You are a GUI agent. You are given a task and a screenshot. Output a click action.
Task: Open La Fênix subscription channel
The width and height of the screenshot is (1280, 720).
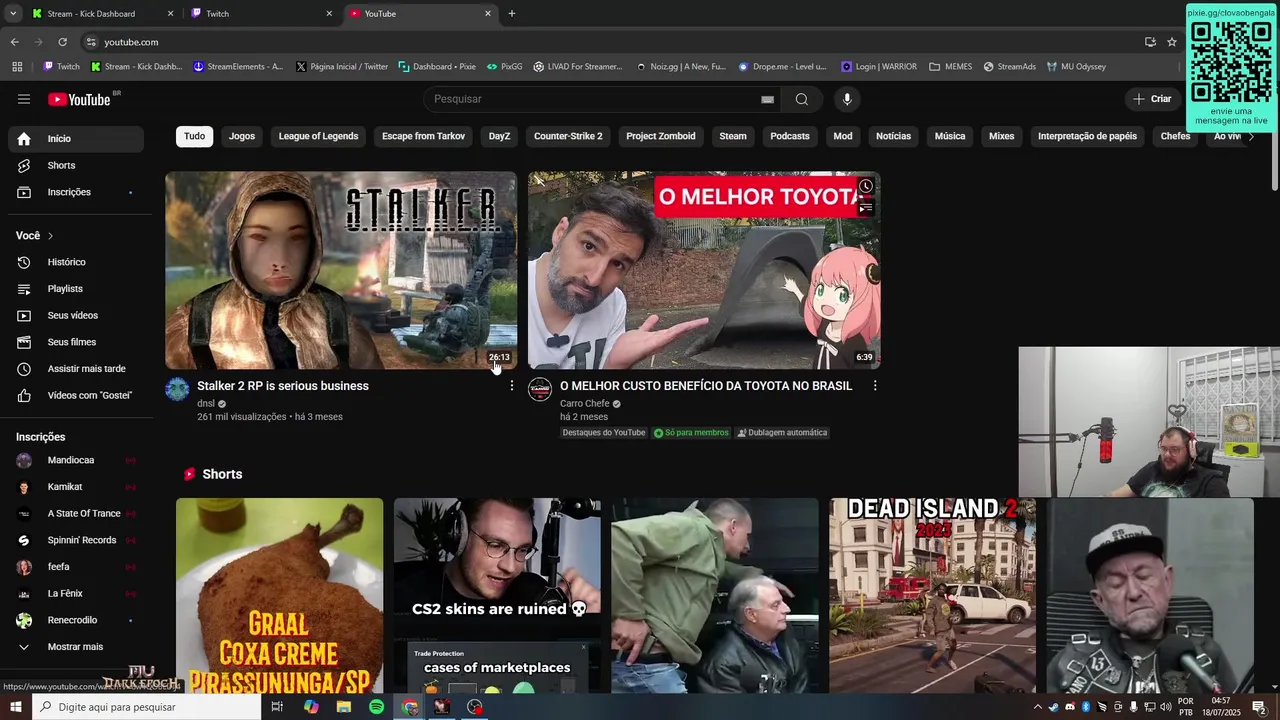pyautogui.click(x=76, y=594)
